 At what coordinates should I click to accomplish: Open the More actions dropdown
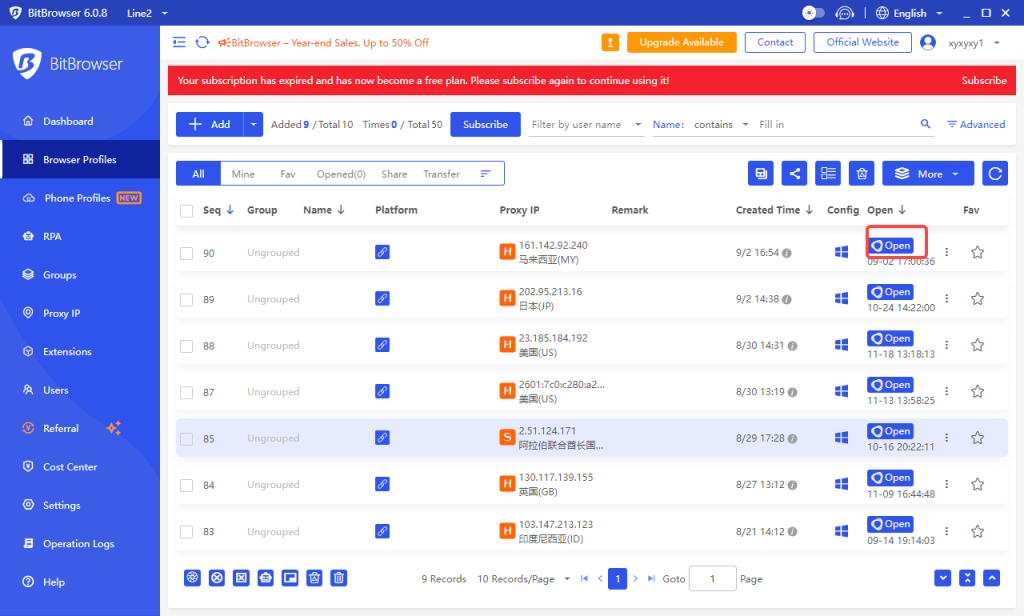[x=926, y=173]
